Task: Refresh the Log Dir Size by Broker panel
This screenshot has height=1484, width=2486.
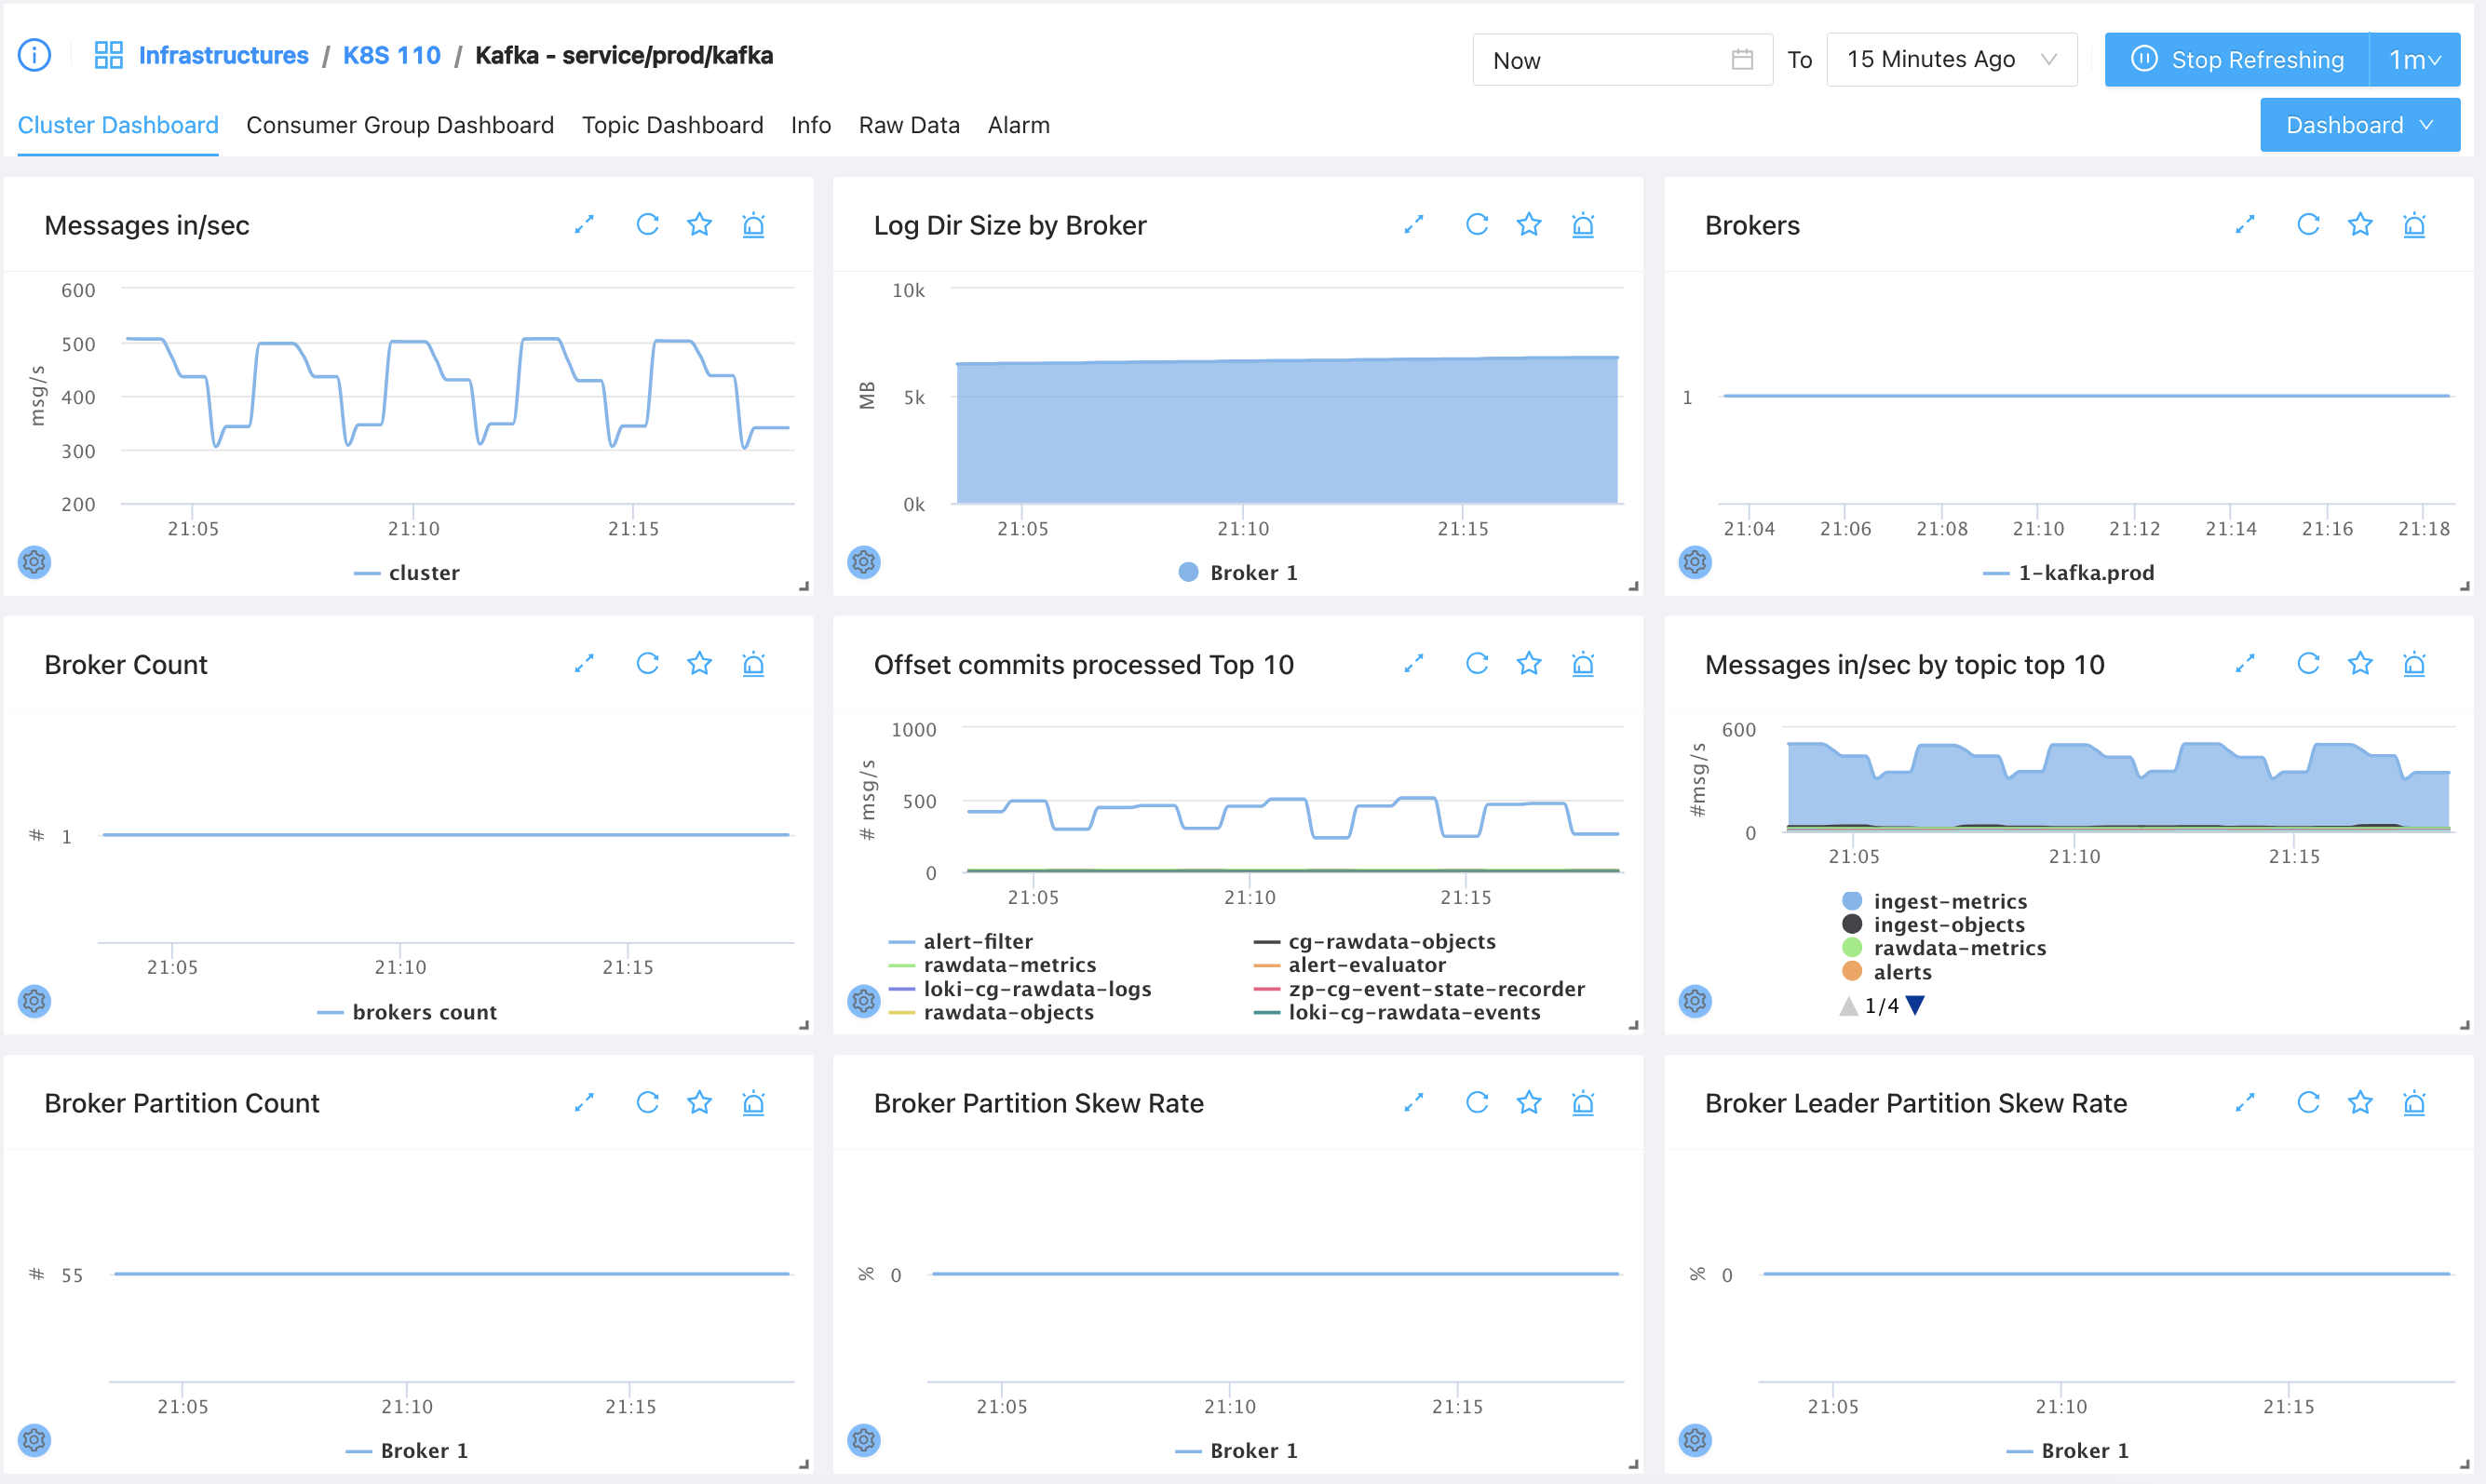Action: click(1477, 225)
